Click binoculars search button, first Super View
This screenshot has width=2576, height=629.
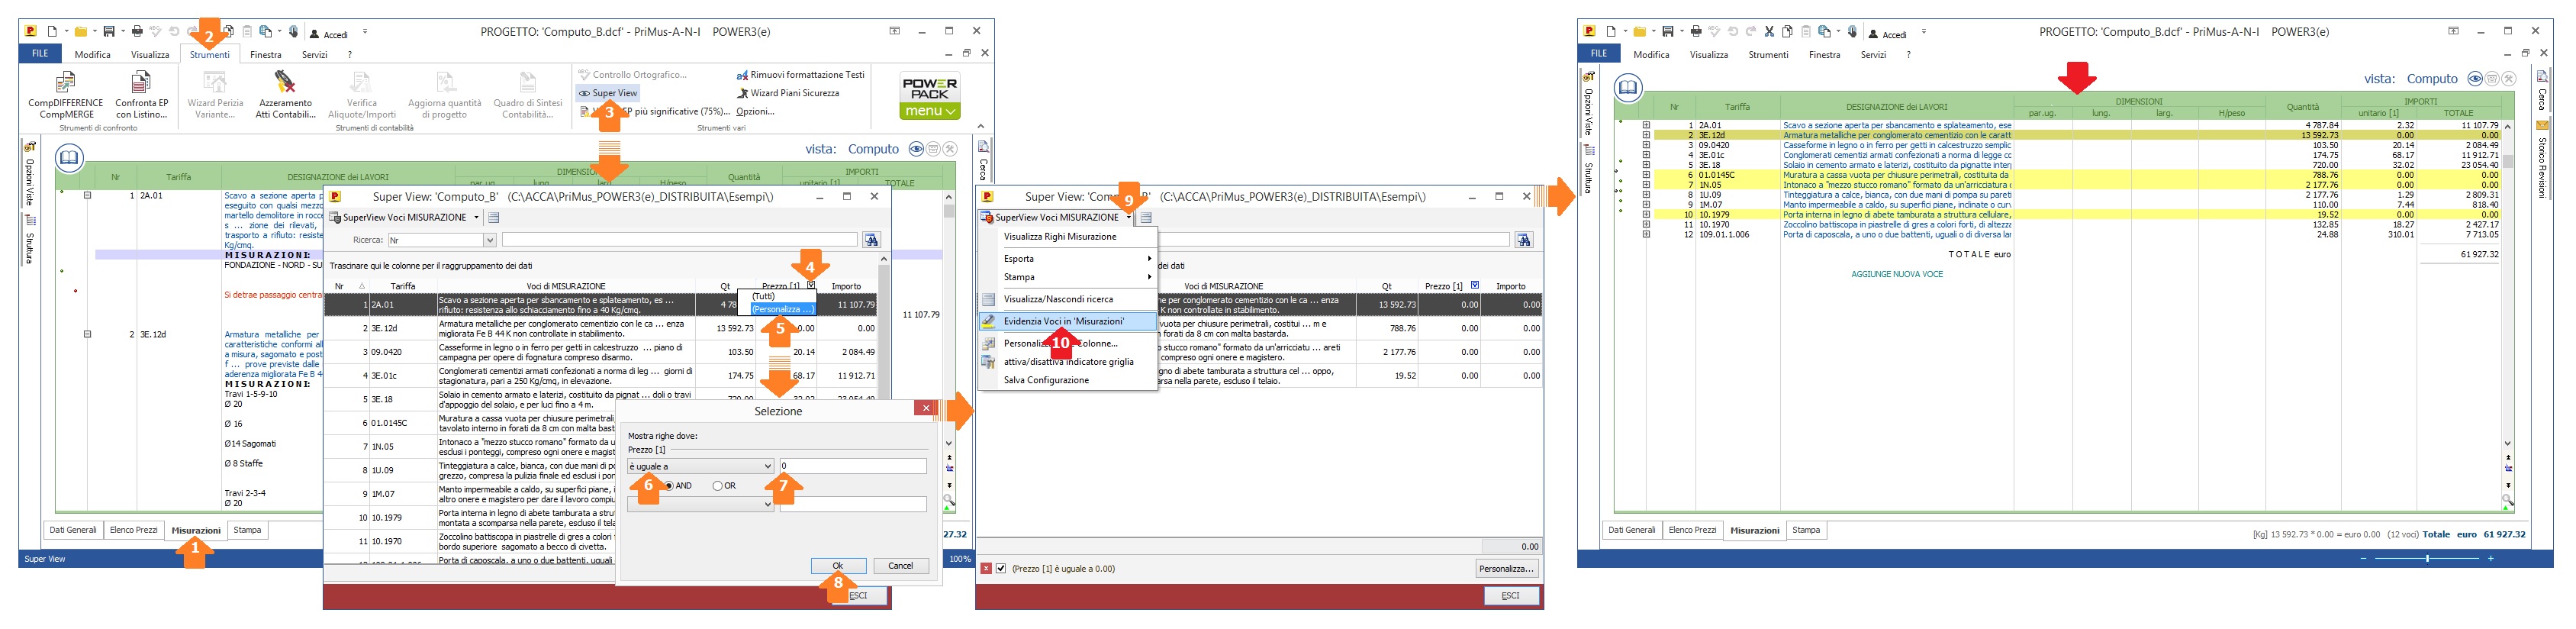(872, 240)
